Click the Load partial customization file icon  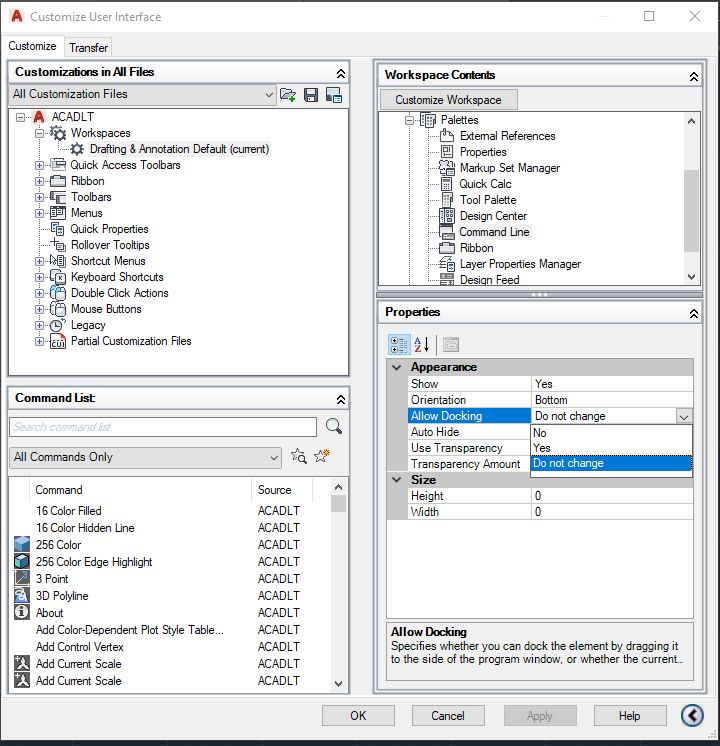coord(288,95)
